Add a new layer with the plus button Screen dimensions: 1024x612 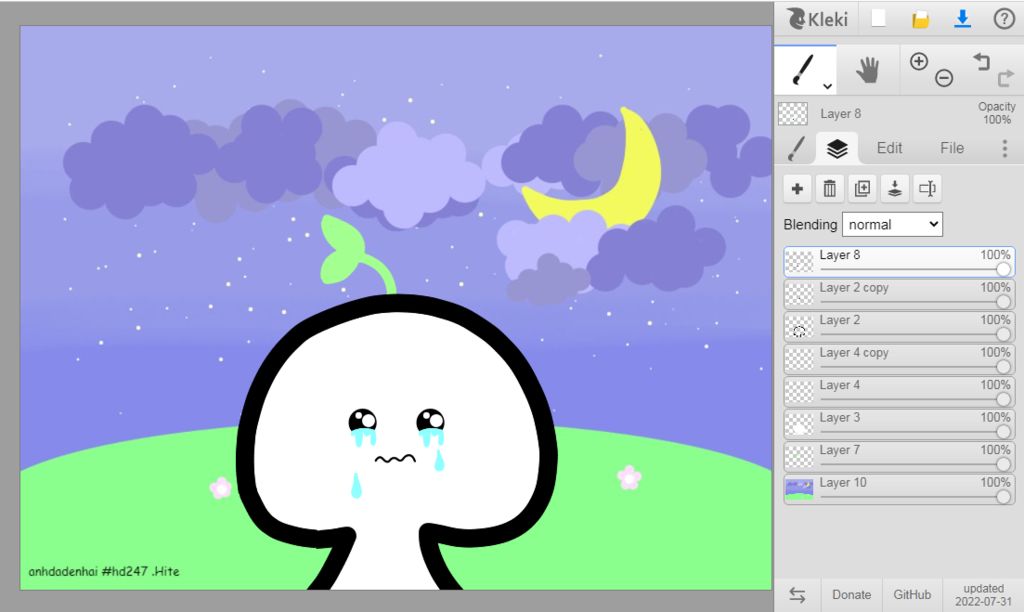pyautogui.click(x=797, y=189)
